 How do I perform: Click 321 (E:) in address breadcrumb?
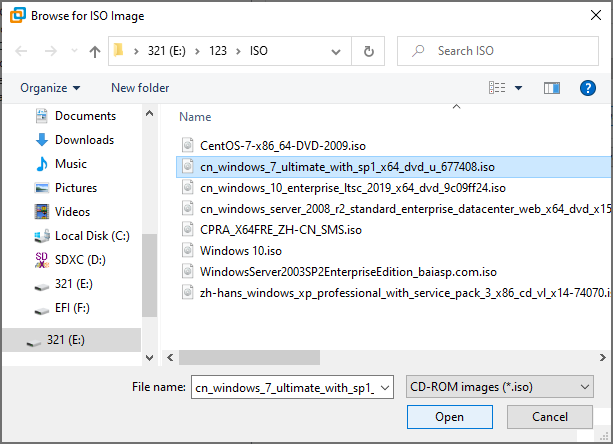coord(167,51)
